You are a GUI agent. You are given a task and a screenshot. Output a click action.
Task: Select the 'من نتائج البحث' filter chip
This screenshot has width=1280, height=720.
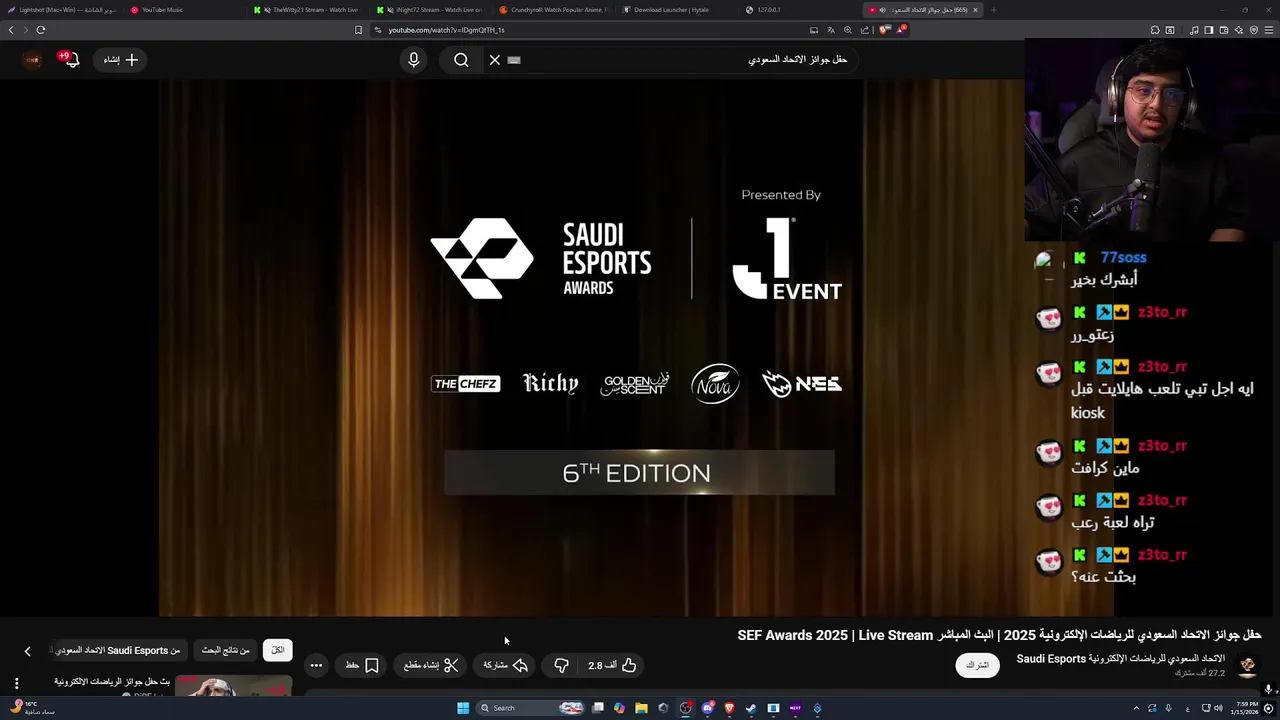coord(226,650)
